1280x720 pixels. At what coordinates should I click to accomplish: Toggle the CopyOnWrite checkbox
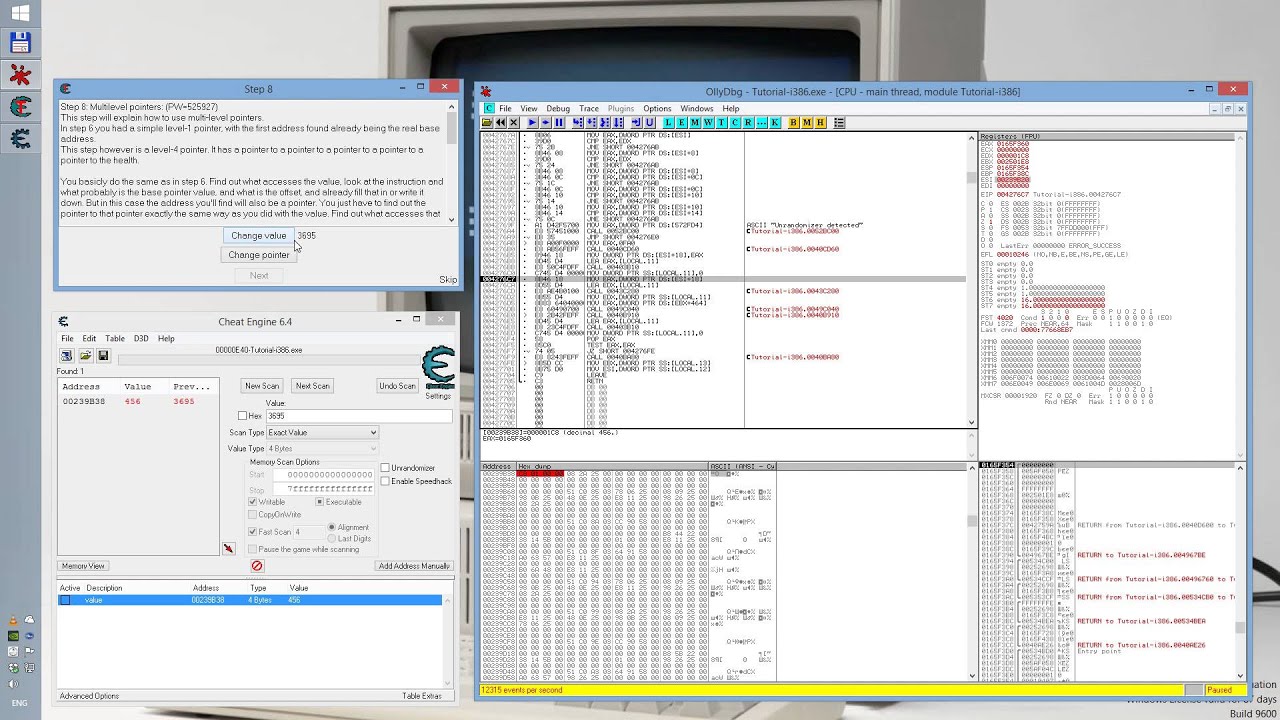click(253, 515)
